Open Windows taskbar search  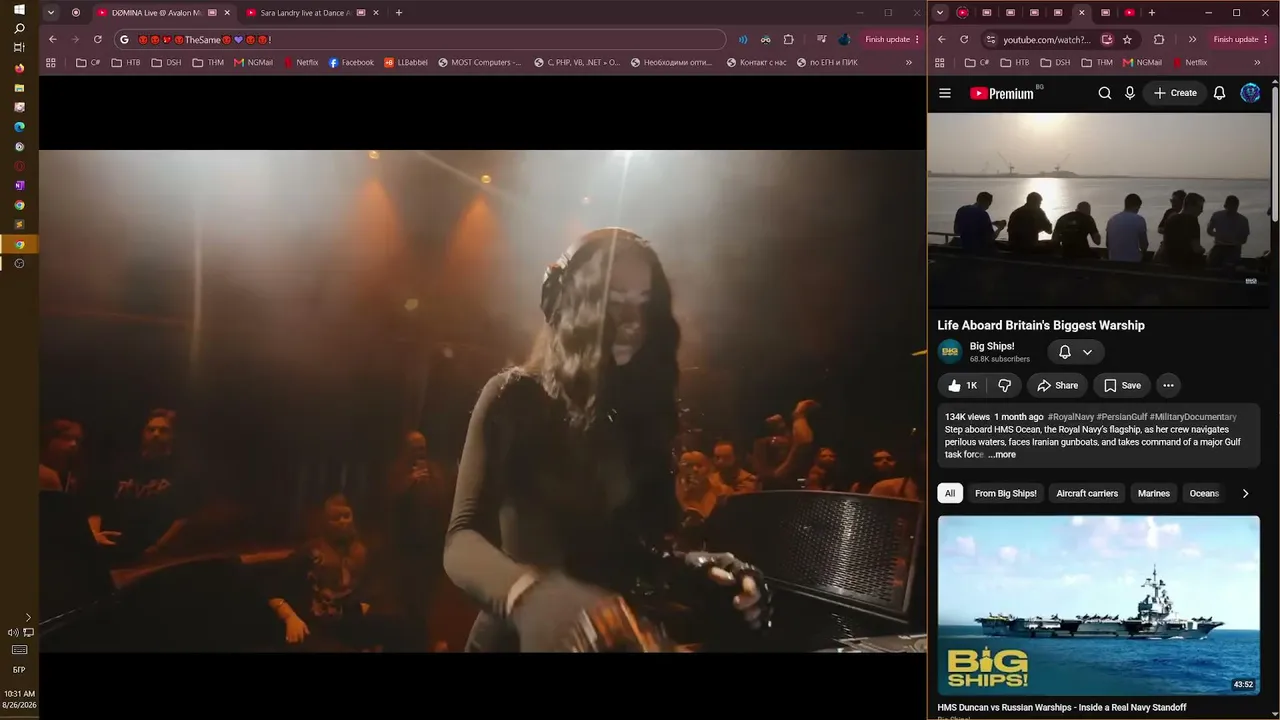(x=19, y=28)
